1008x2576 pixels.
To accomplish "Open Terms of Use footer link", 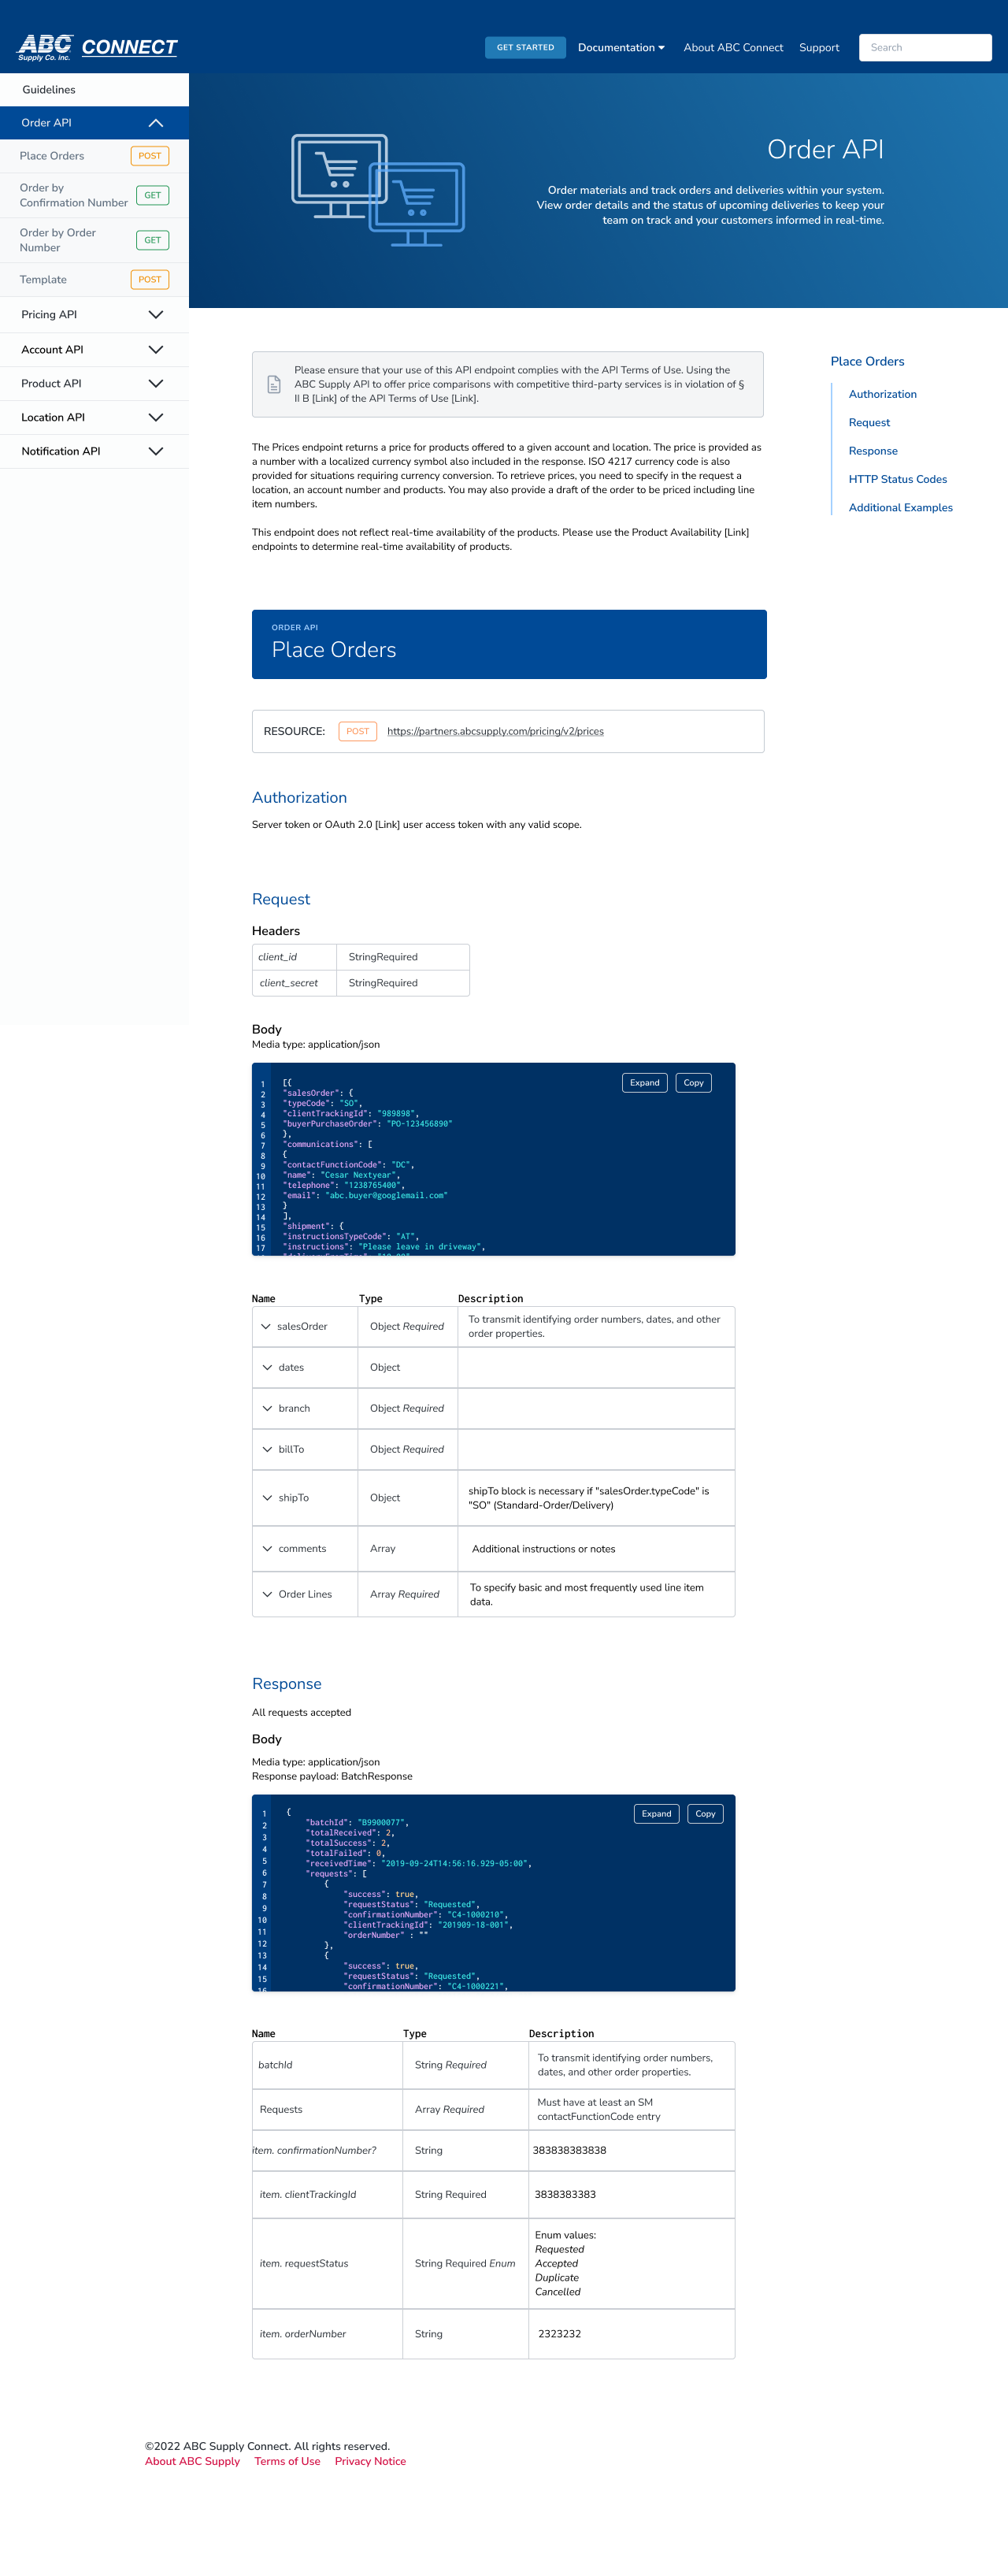I will [287, 2461].
